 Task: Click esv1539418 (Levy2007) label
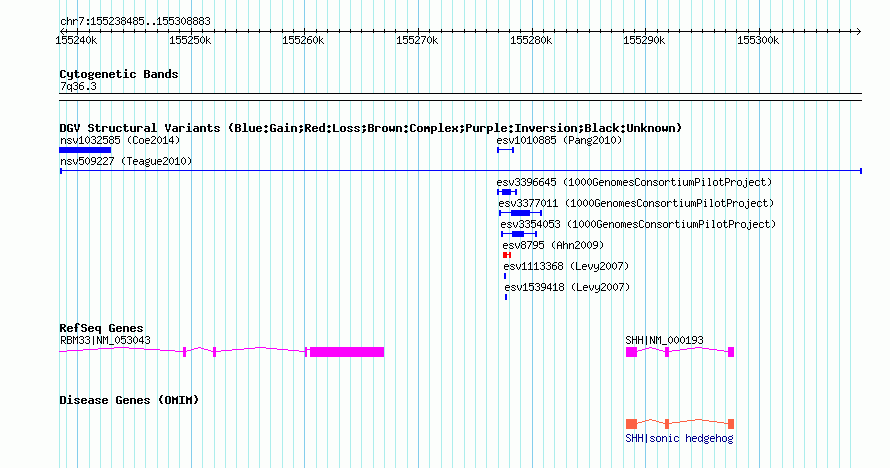click(567, 287)
